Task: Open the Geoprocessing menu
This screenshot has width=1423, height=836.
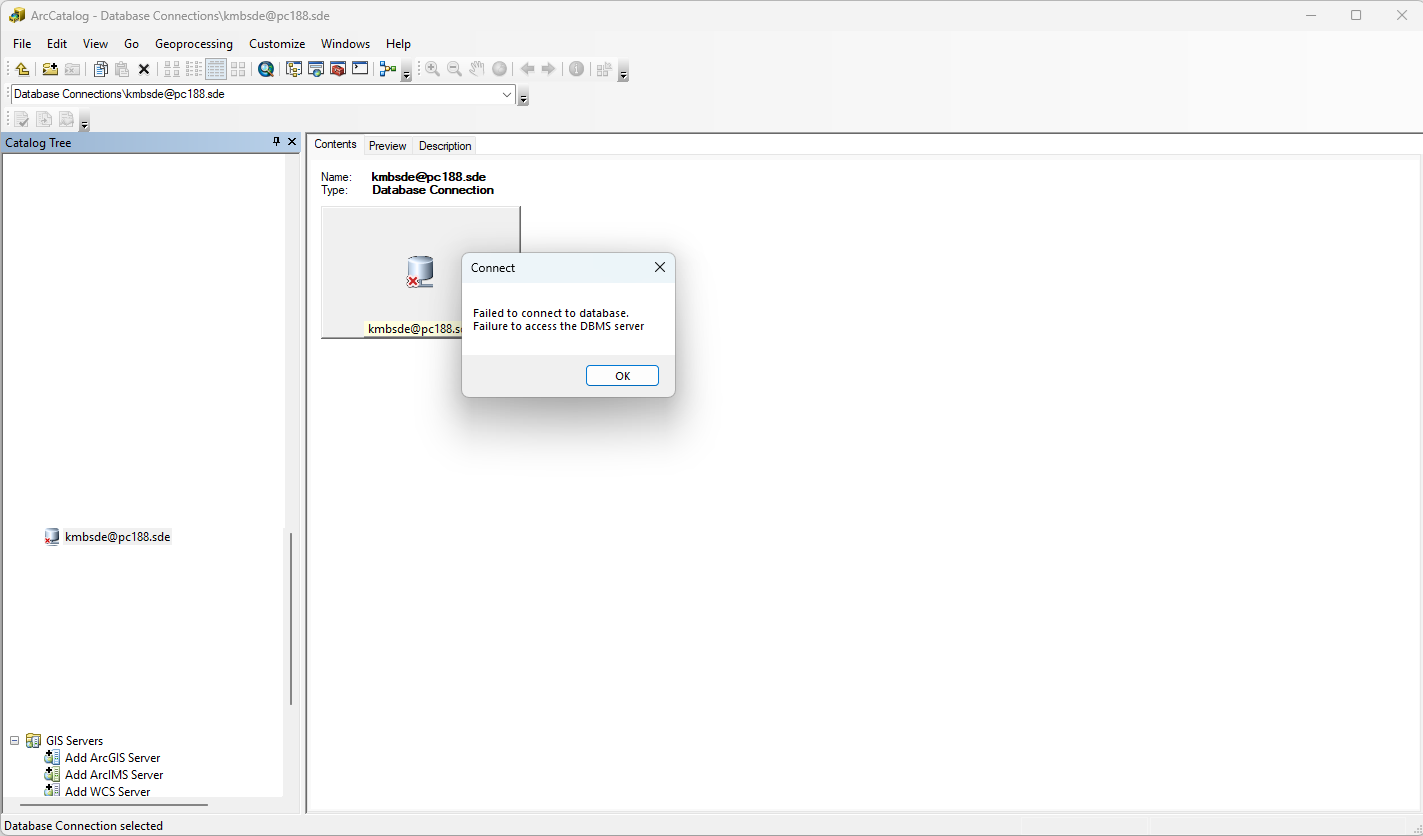Action: pyautogui.click(x=194, y=44)
